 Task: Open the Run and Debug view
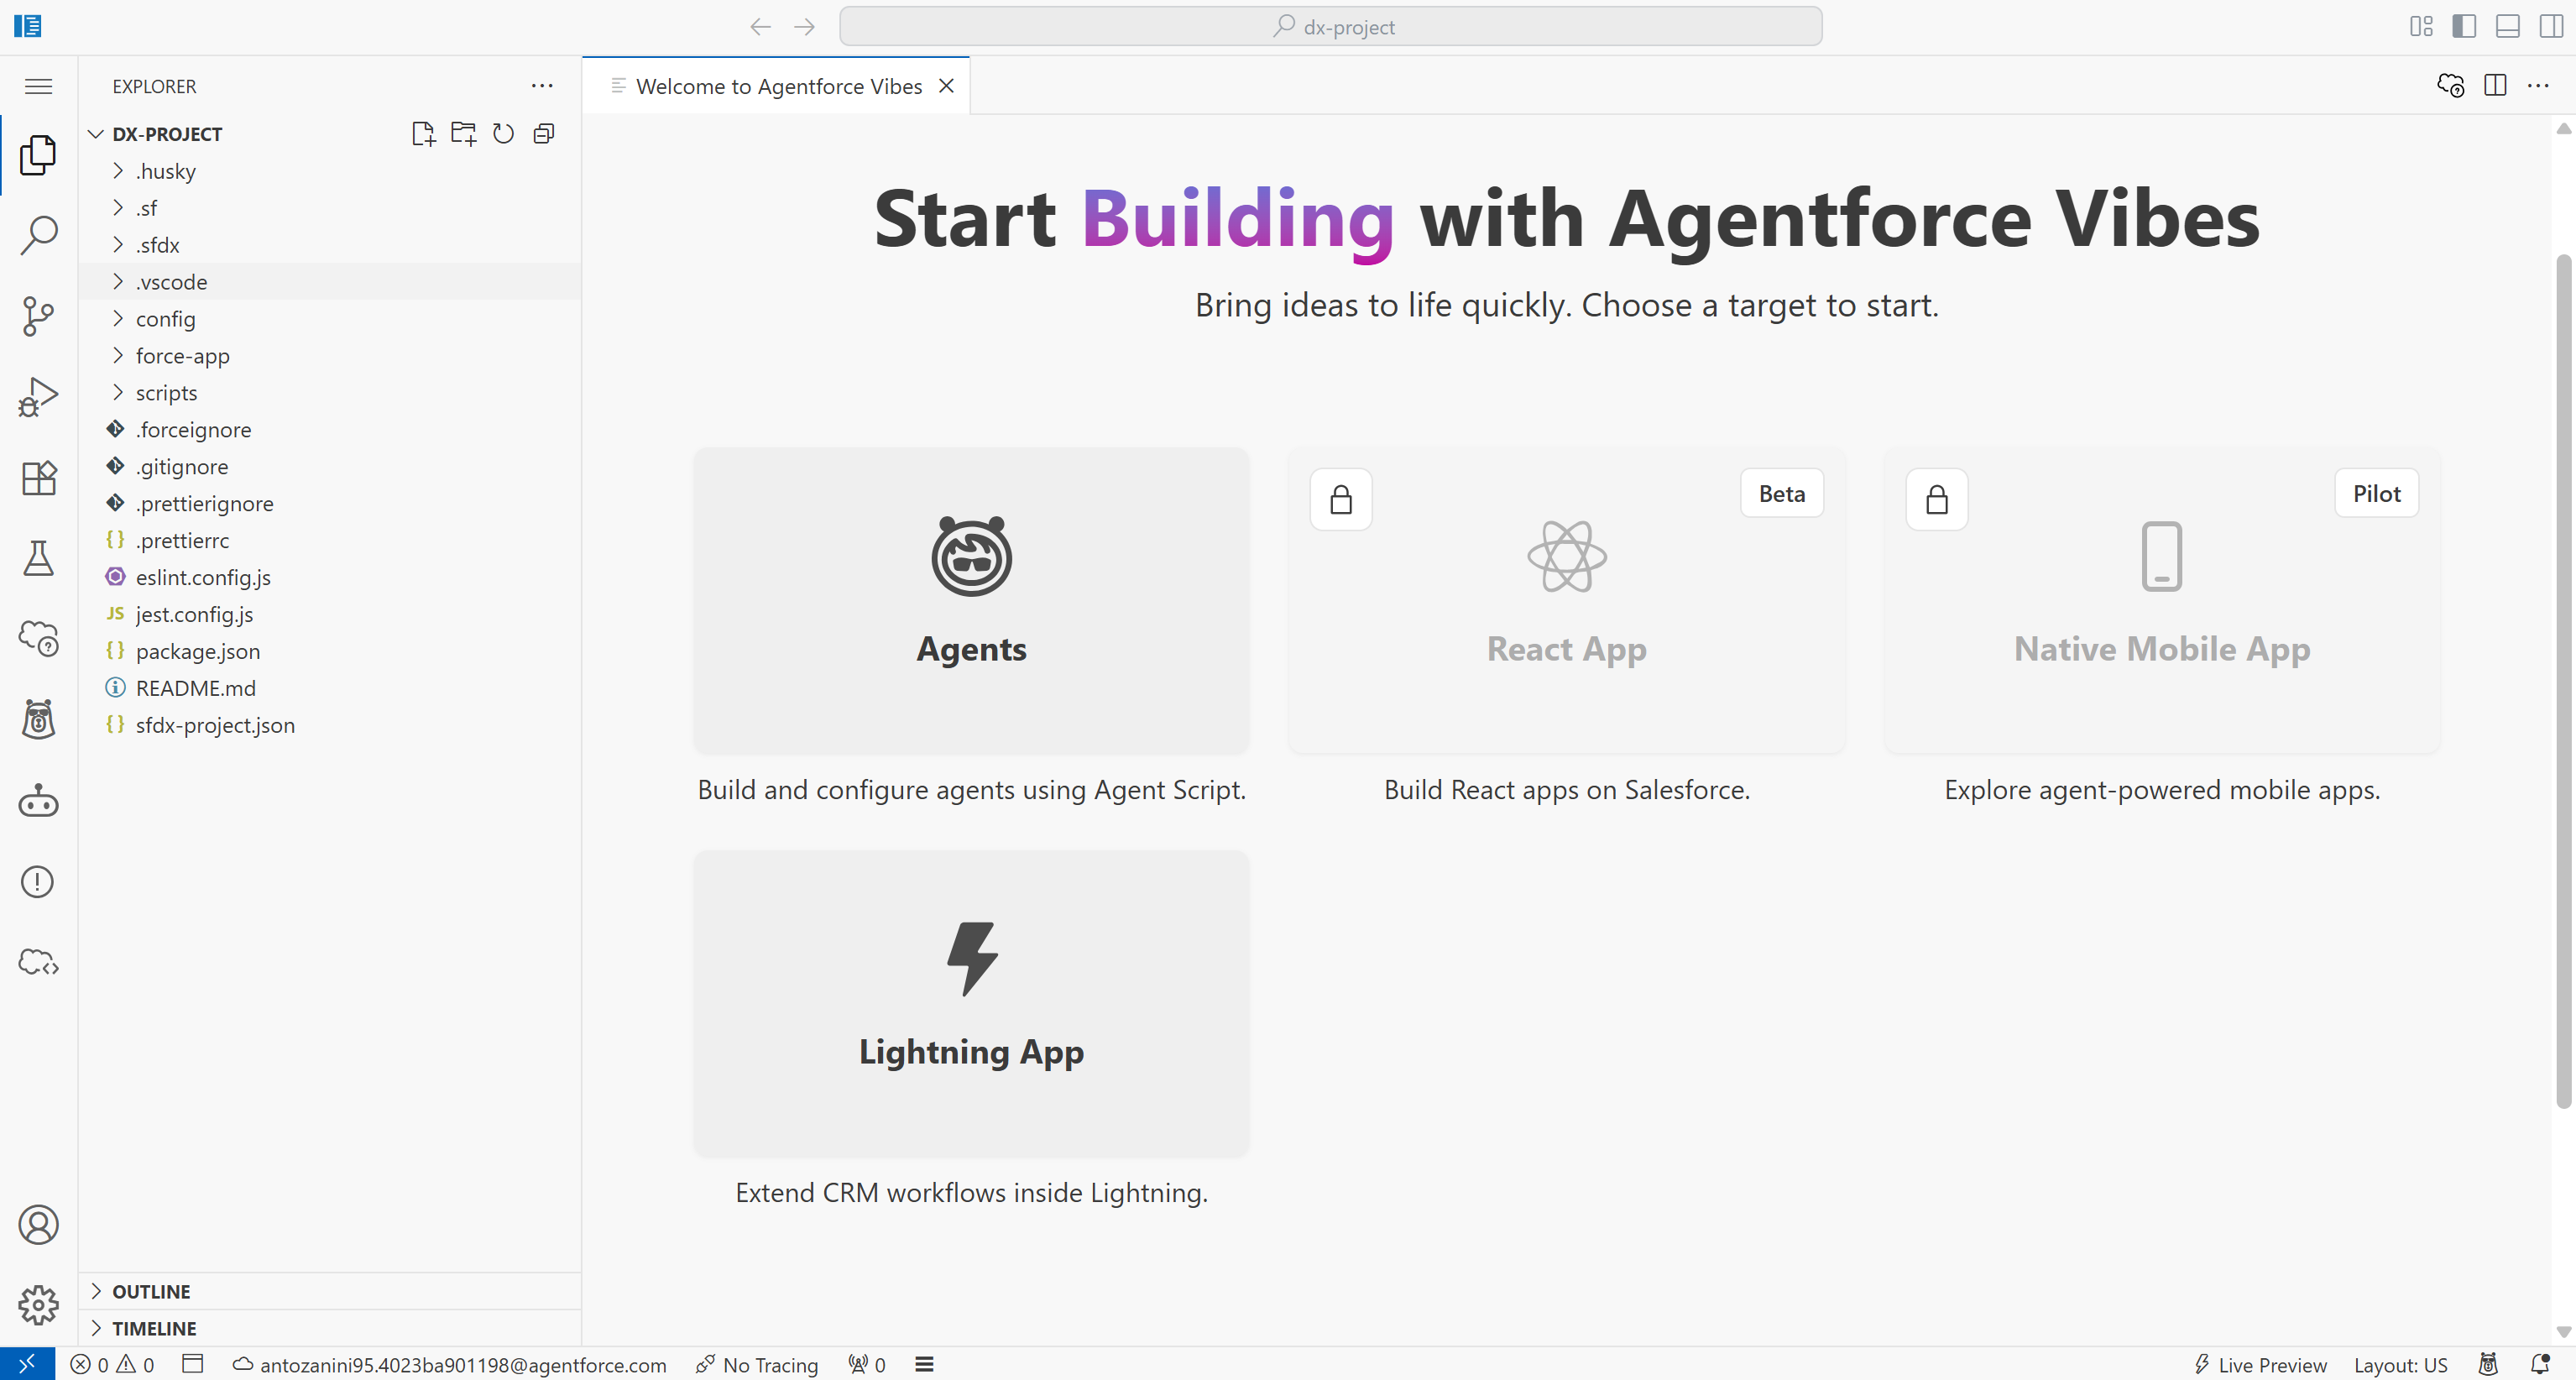point(38,397)
